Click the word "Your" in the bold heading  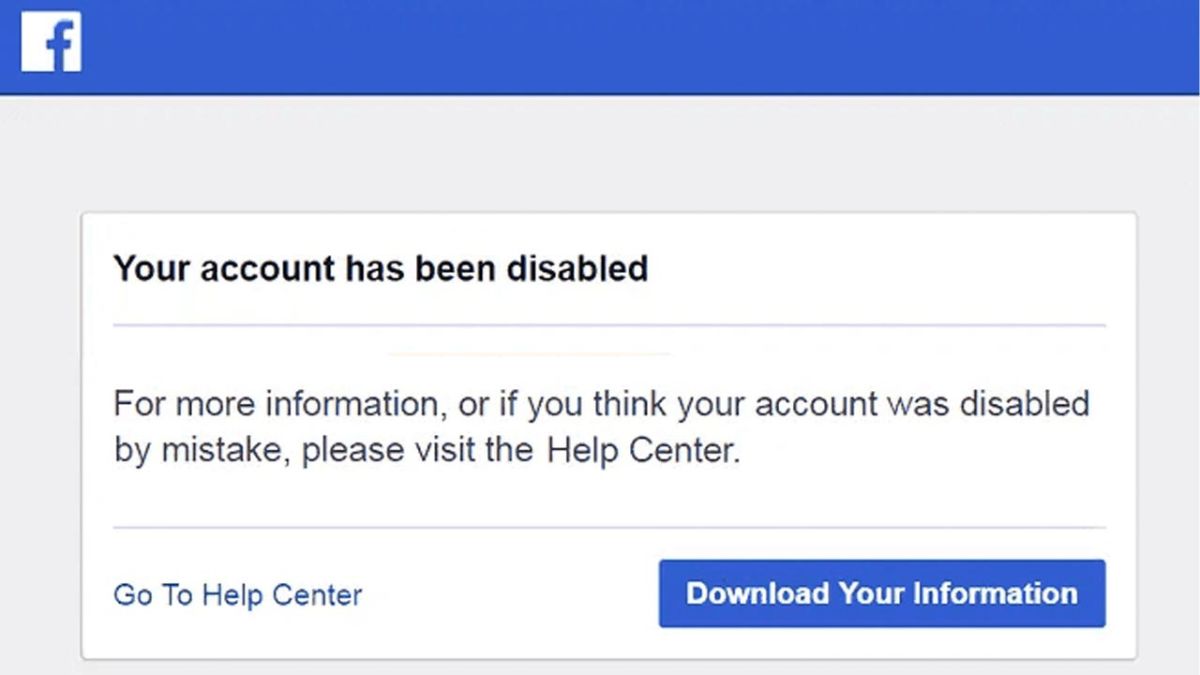(151, 268)
